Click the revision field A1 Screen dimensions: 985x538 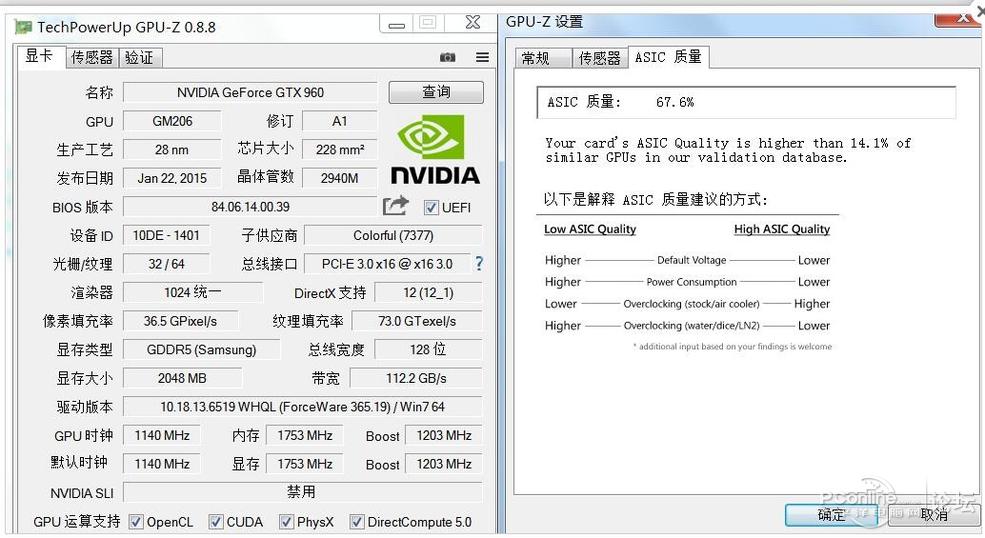pyautogui.click(x=340, y=121)
